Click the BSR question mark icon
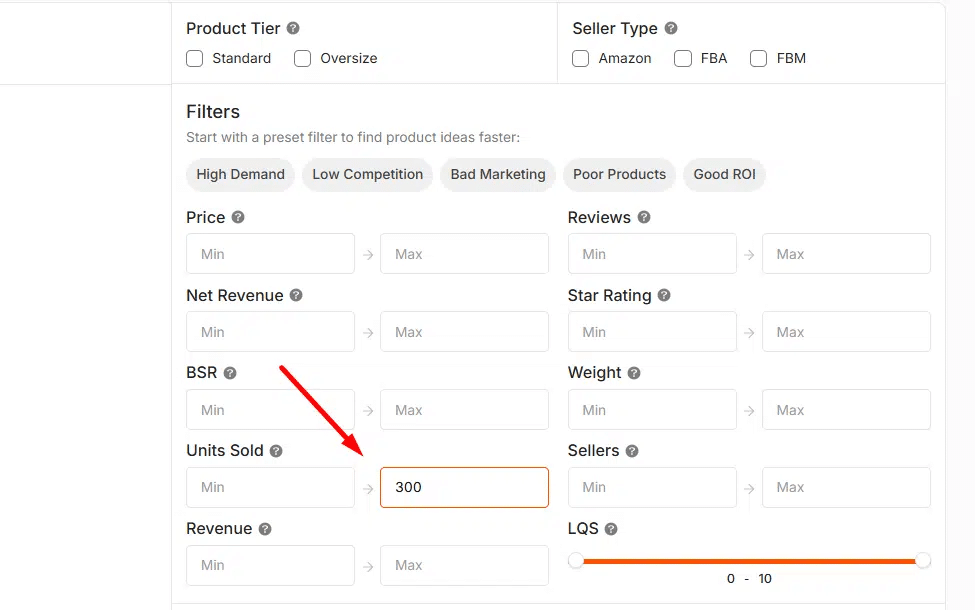This screenshot has width=975, height=610. [230, 373]
